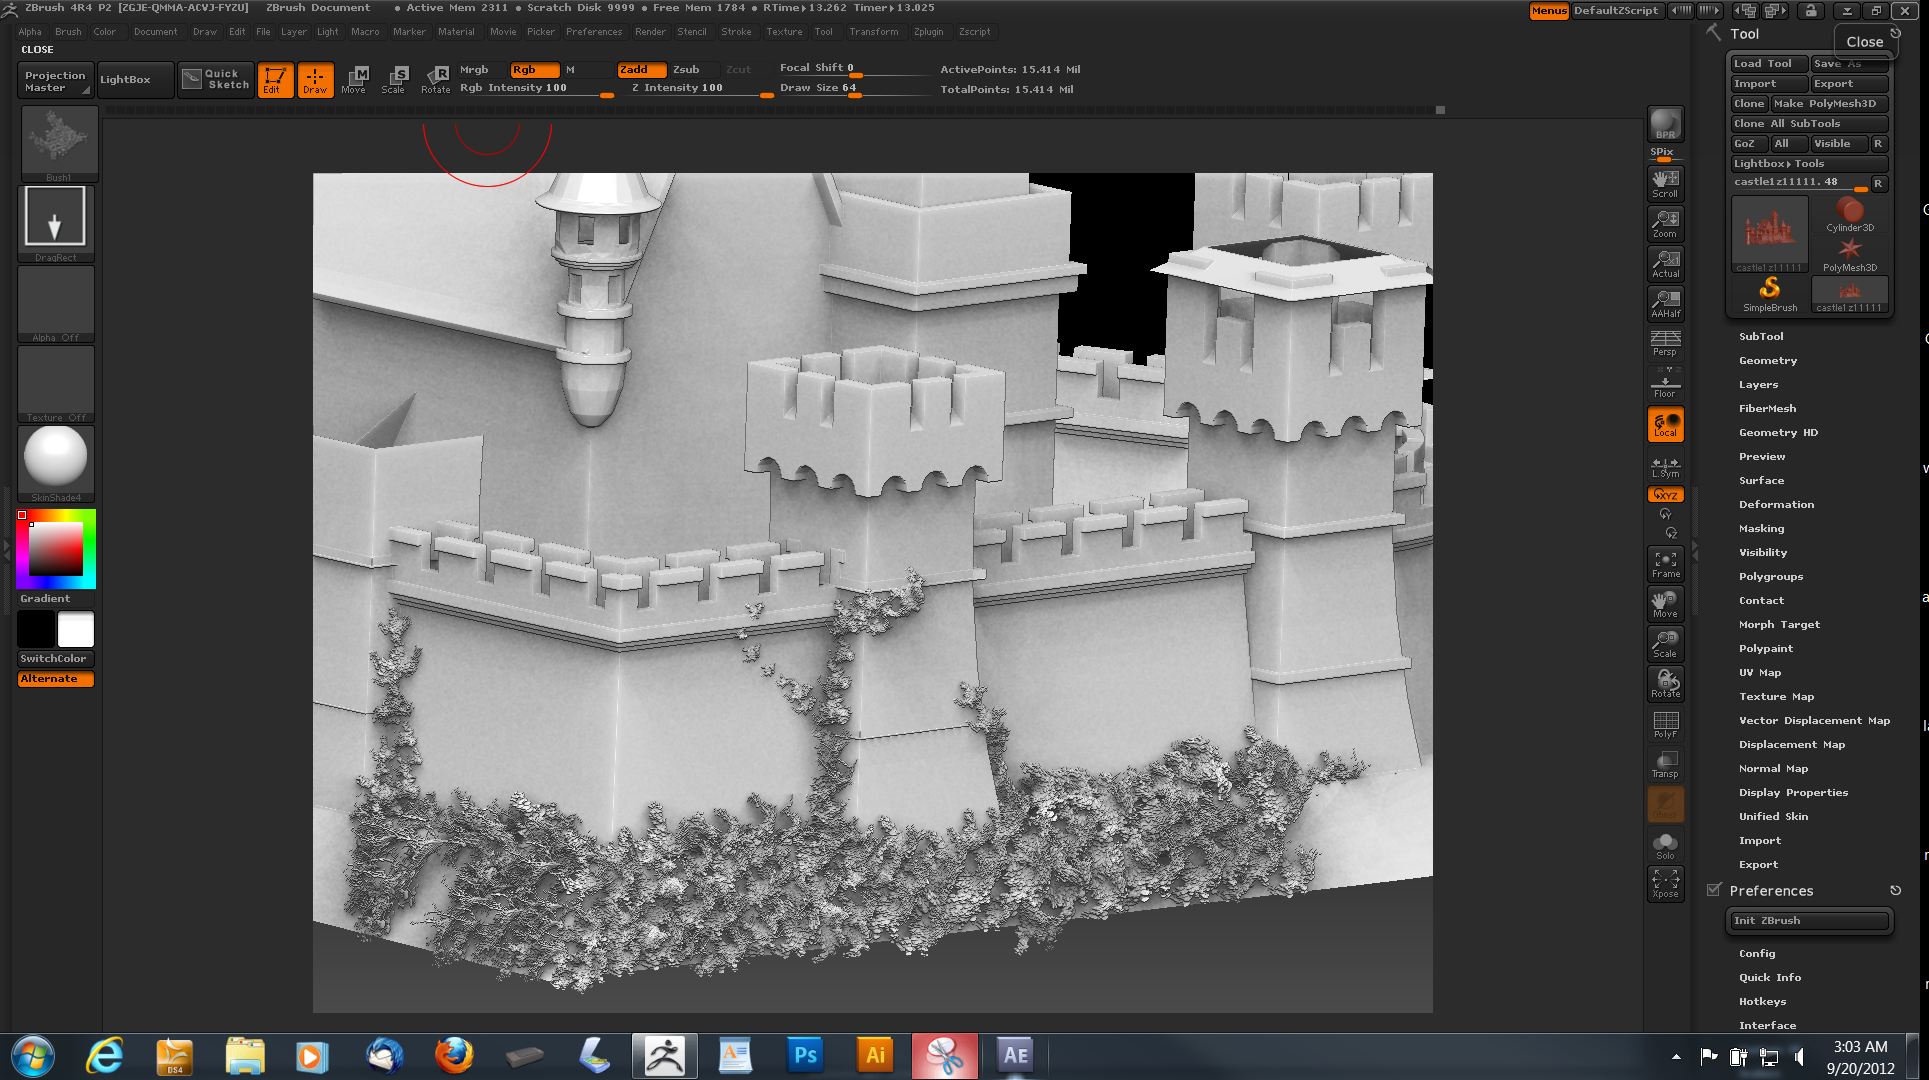Expand the Polygroups section

[x=1771, y=576]
